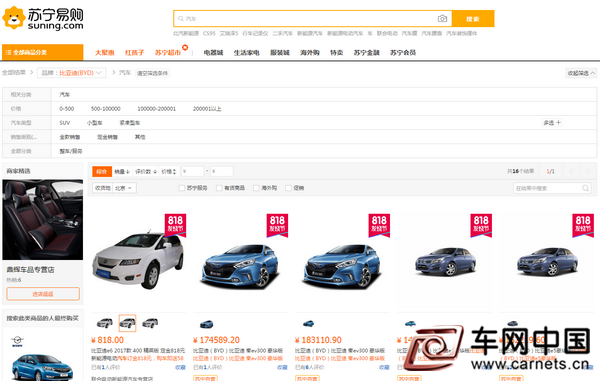
Task: Open the 电器城 navigation tab
Action: click(x=213, y=52)
